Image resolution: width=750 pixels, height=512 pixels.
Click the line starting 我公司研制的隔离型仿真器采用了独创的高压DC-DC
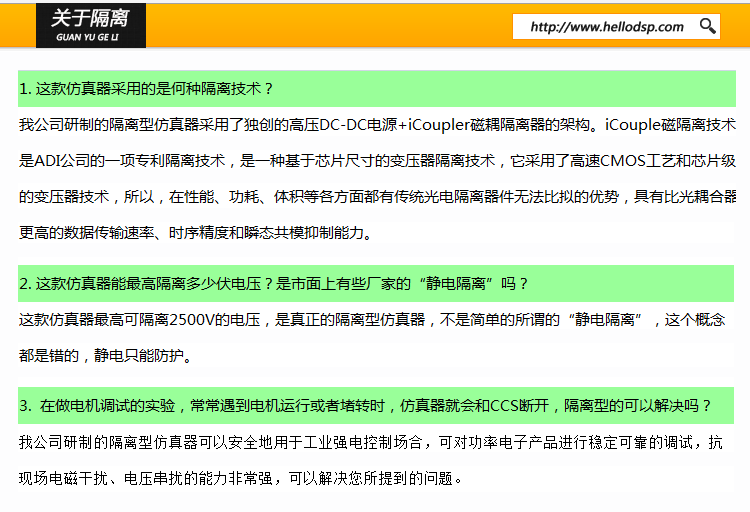click(x=377, y=125)
